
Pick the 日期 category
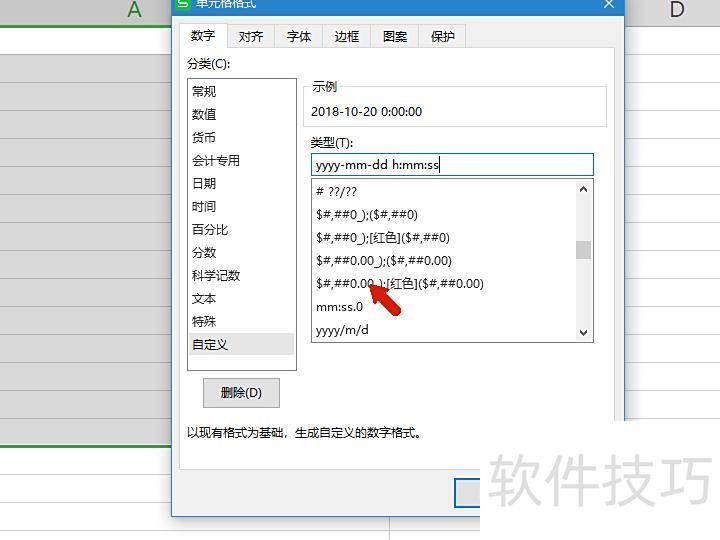[x=204, y=183]
